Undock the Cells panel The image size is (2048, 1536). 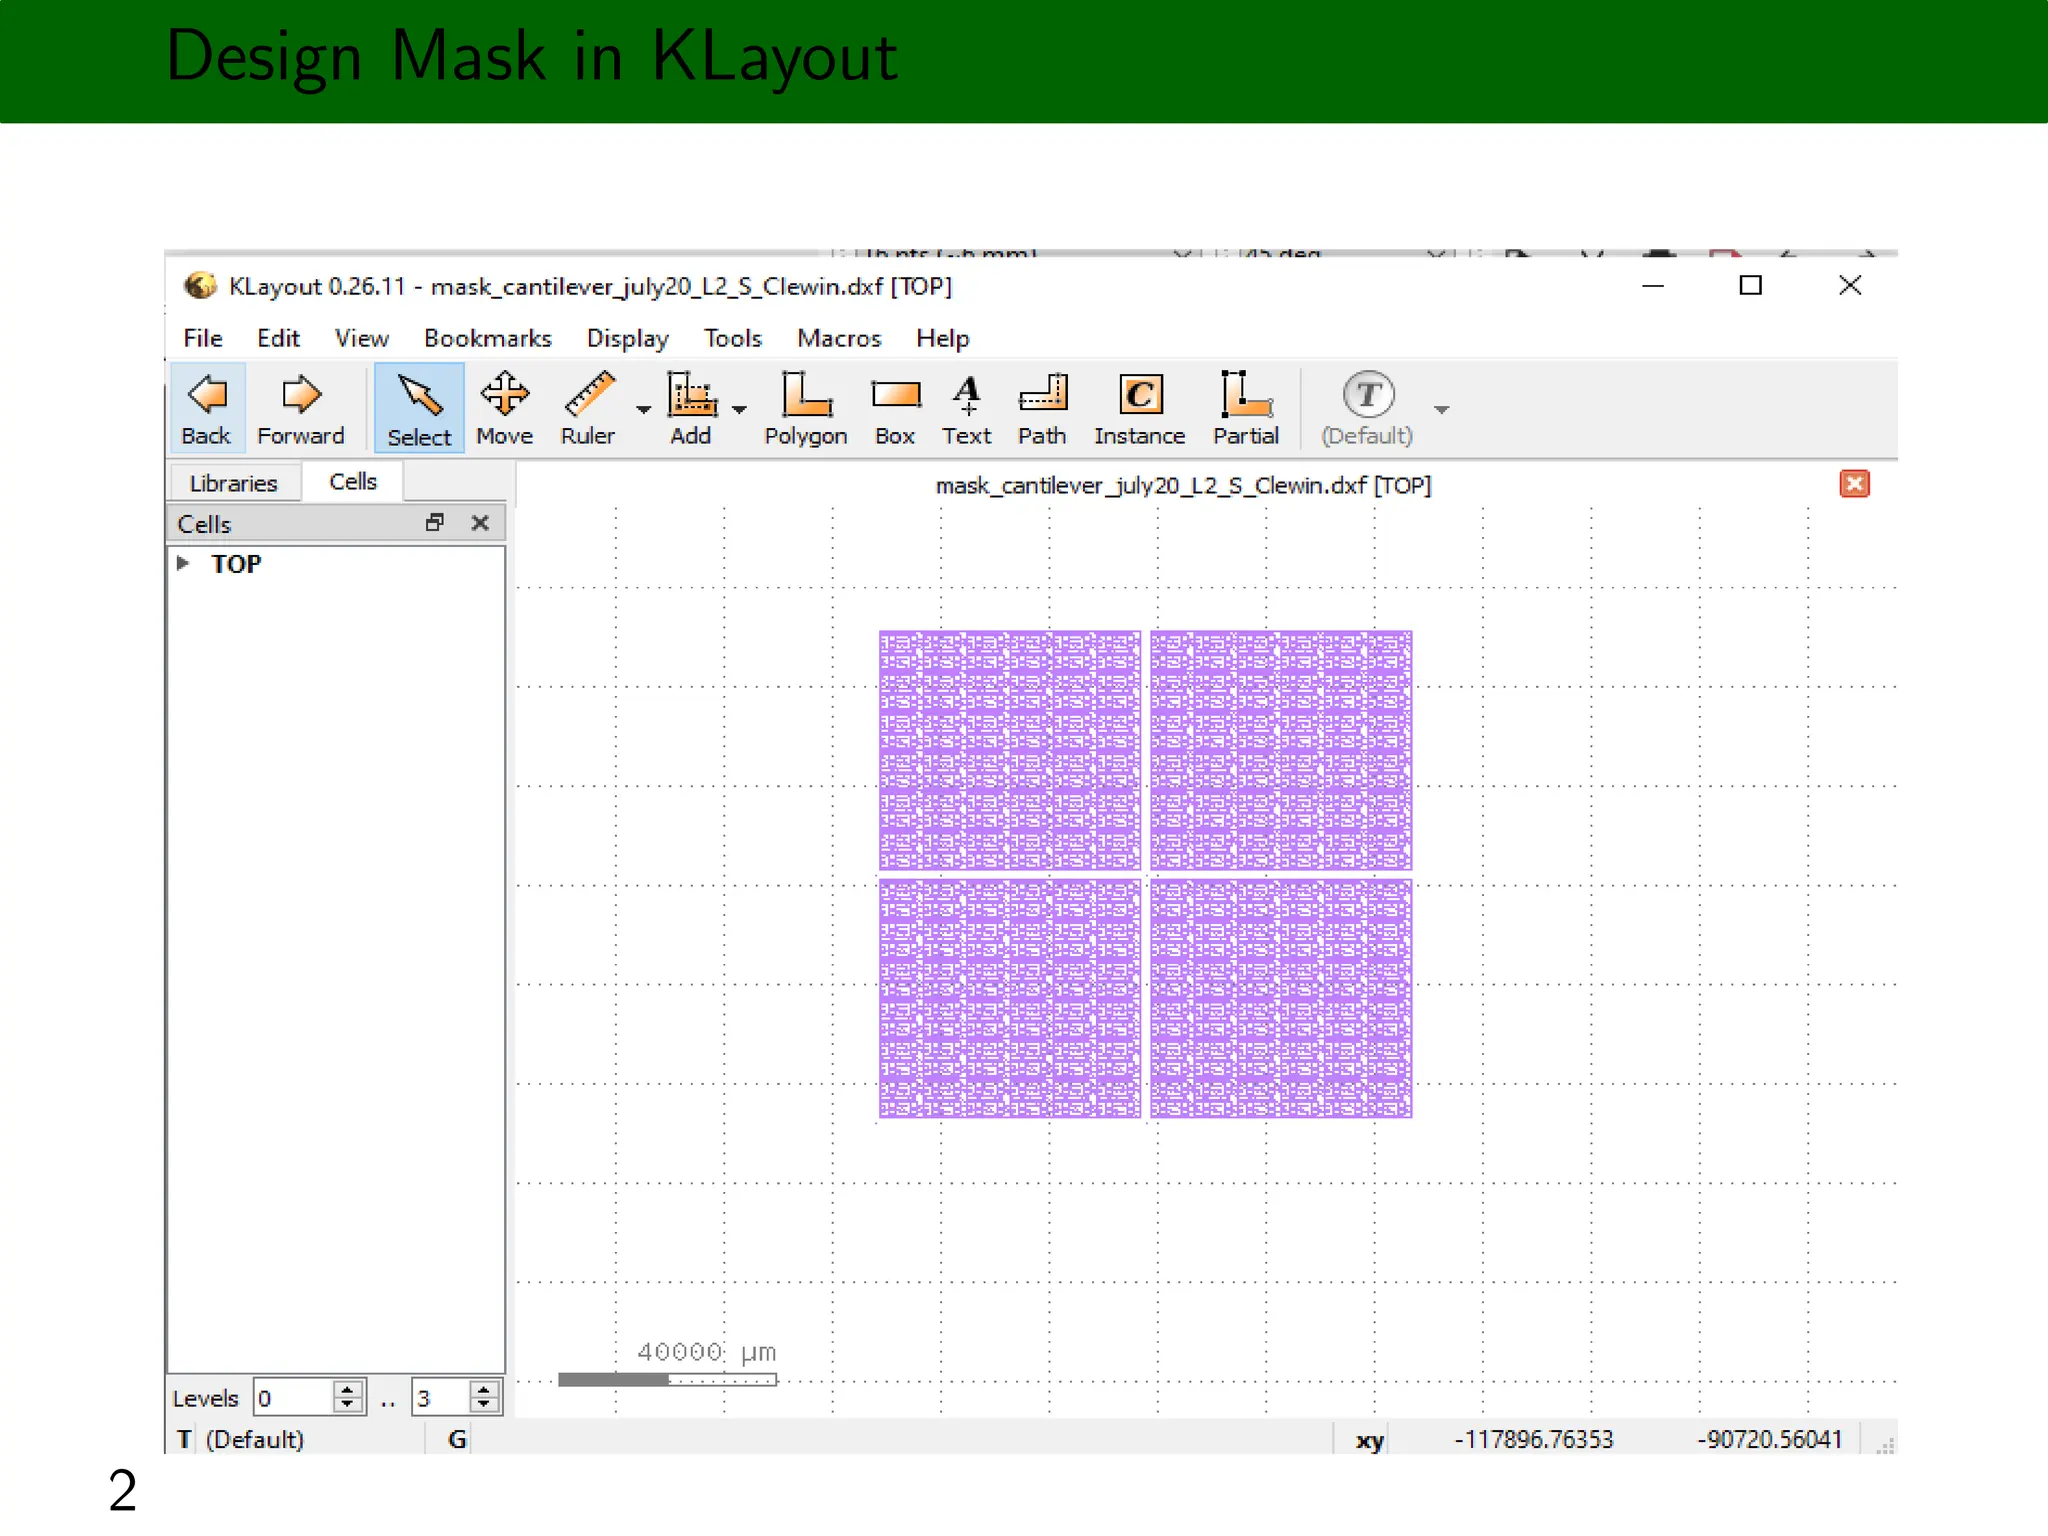point(435,522)
